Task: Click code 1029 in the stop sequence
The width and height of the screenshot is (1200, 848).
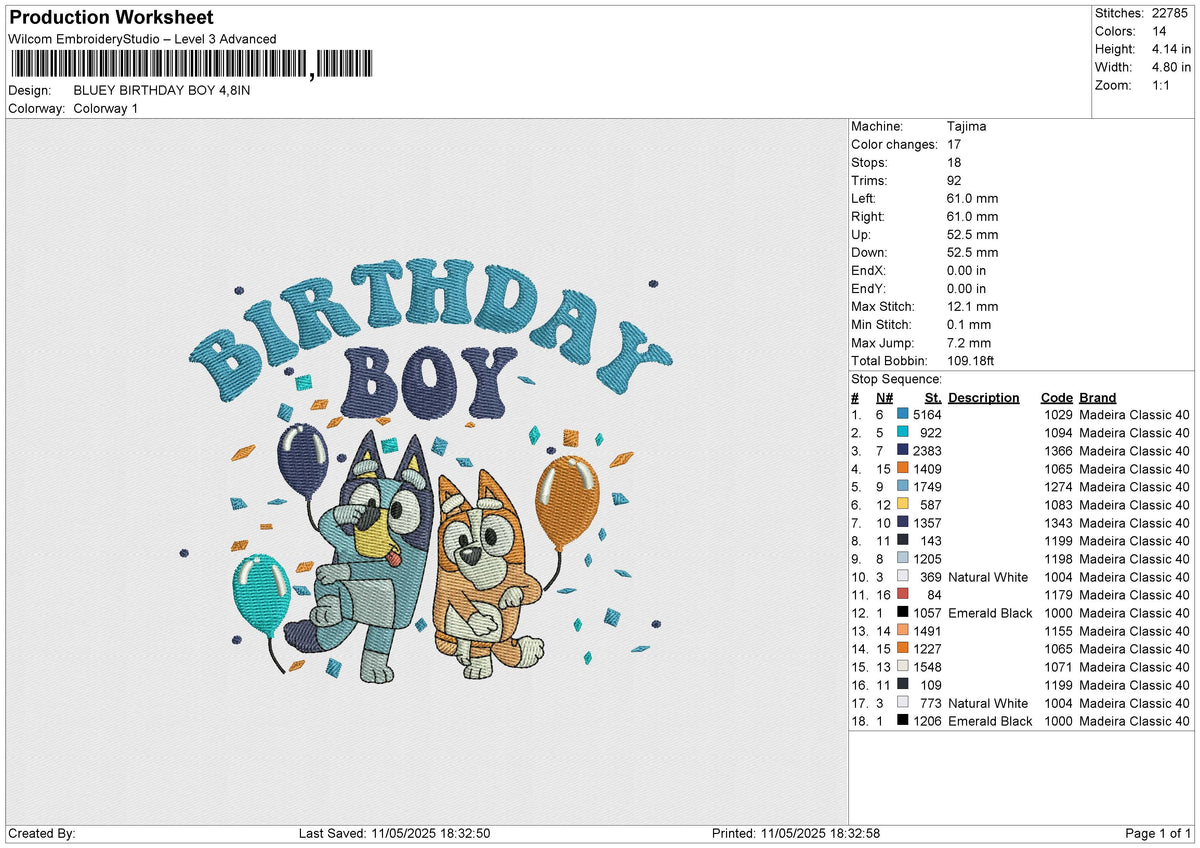Action: click(x=1057, y=414)
